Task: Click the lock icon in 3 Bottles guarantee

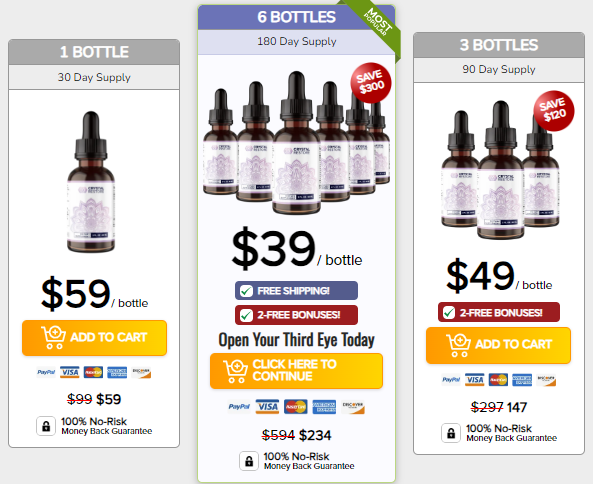Action: coord(451,433)
